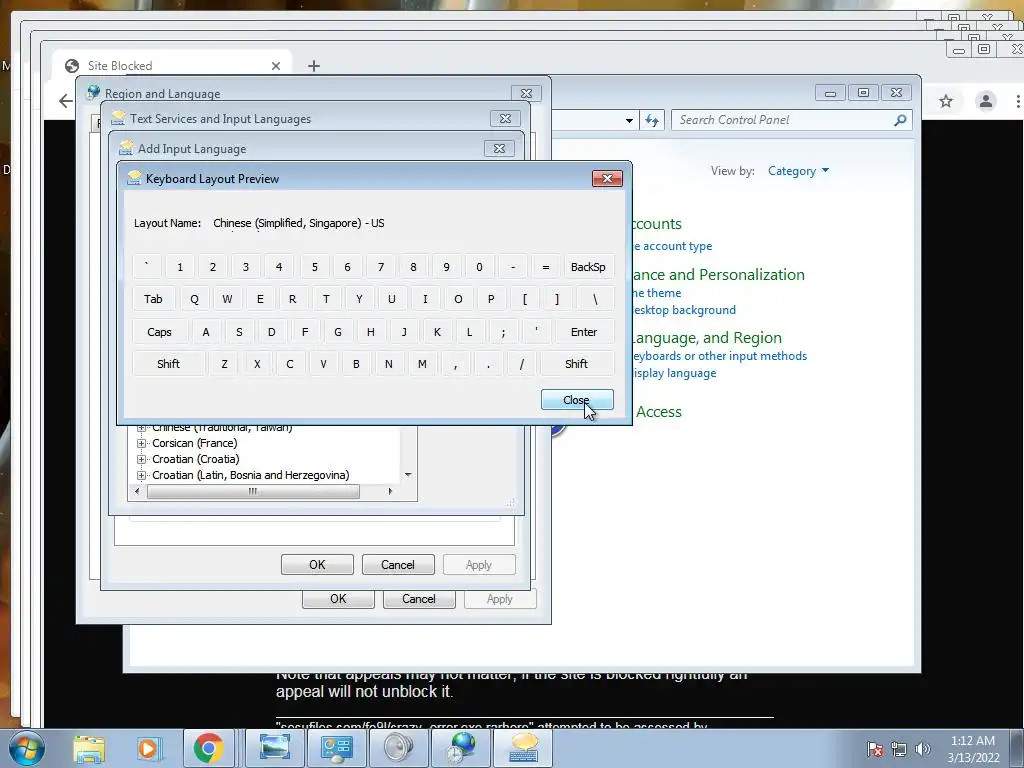
Task: Click the volume icon in system tray
Action: (923, 749)
